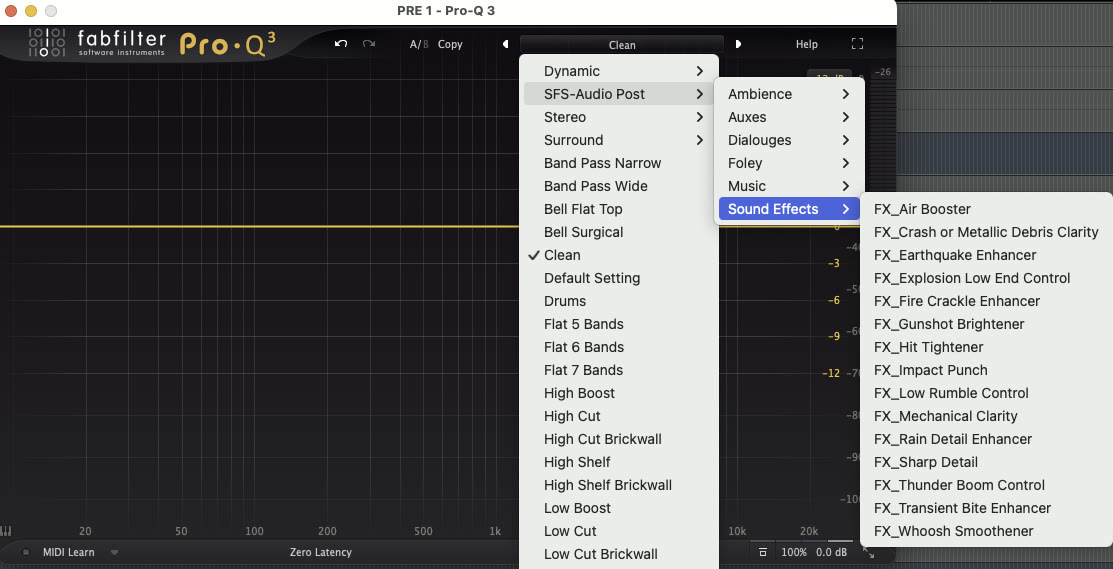Enable MIDI Learn
Screen dimensions: 1113x569
(x=67, y=552)
